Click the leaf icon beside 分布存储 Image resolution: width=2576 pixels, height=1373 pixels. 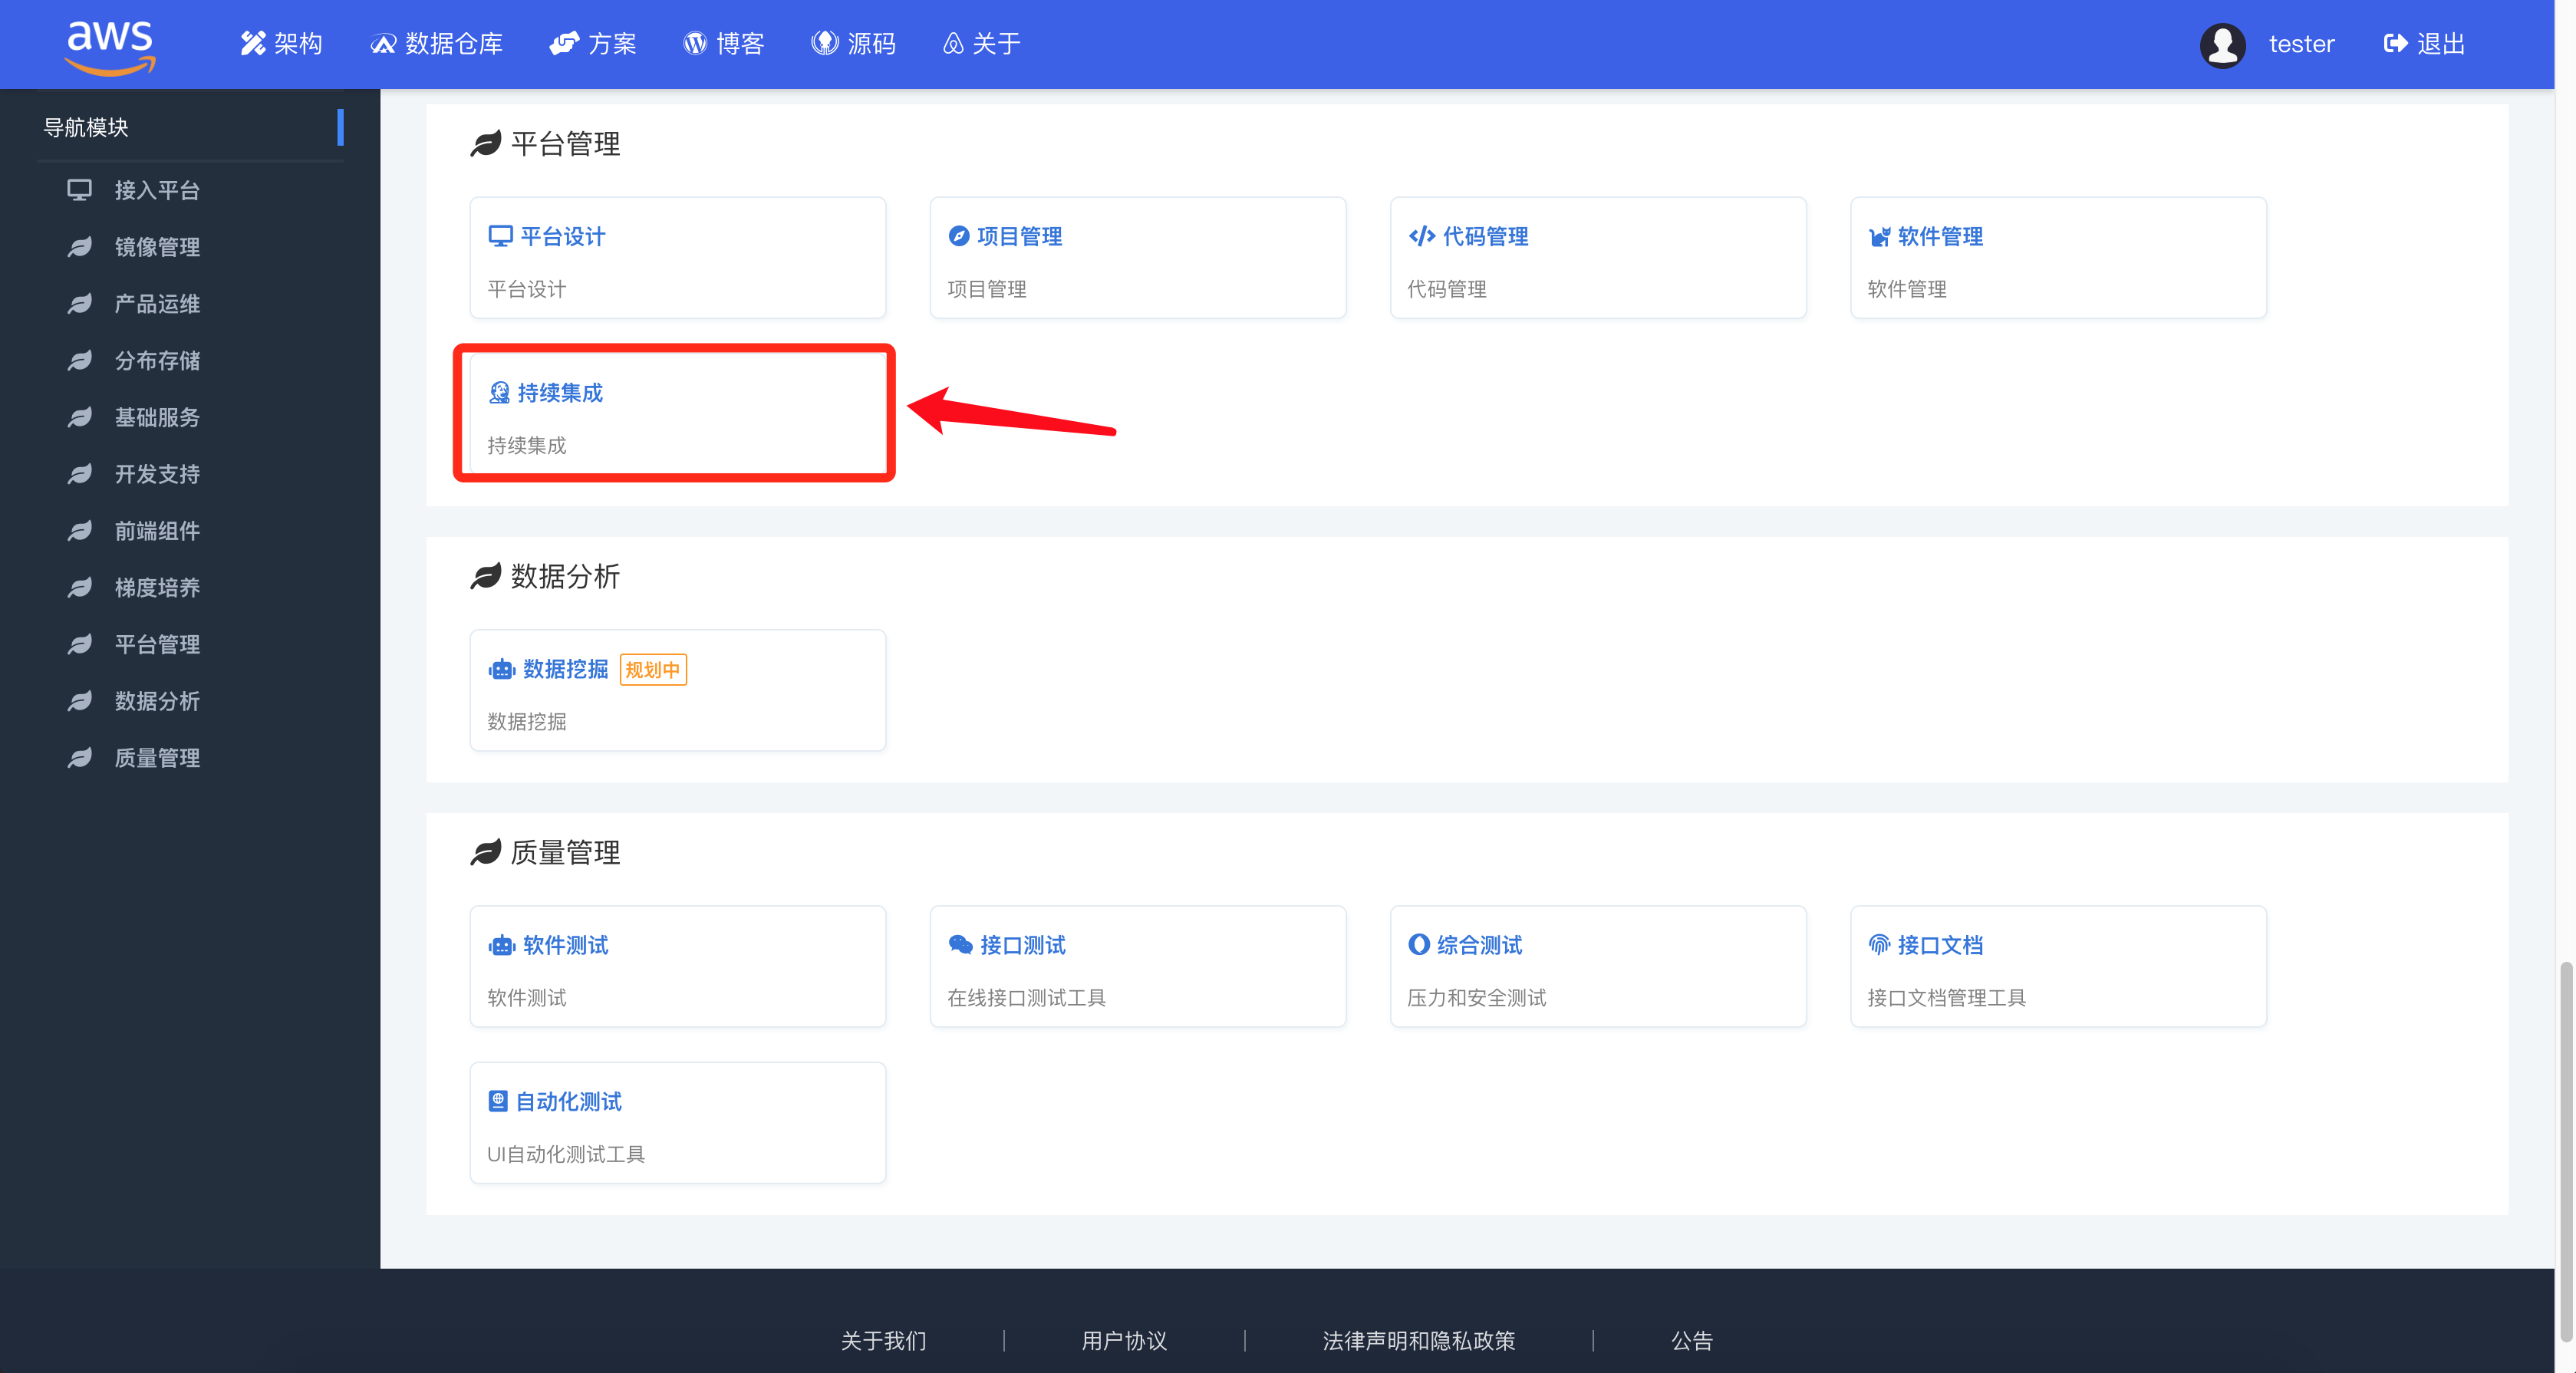[80, 361]
